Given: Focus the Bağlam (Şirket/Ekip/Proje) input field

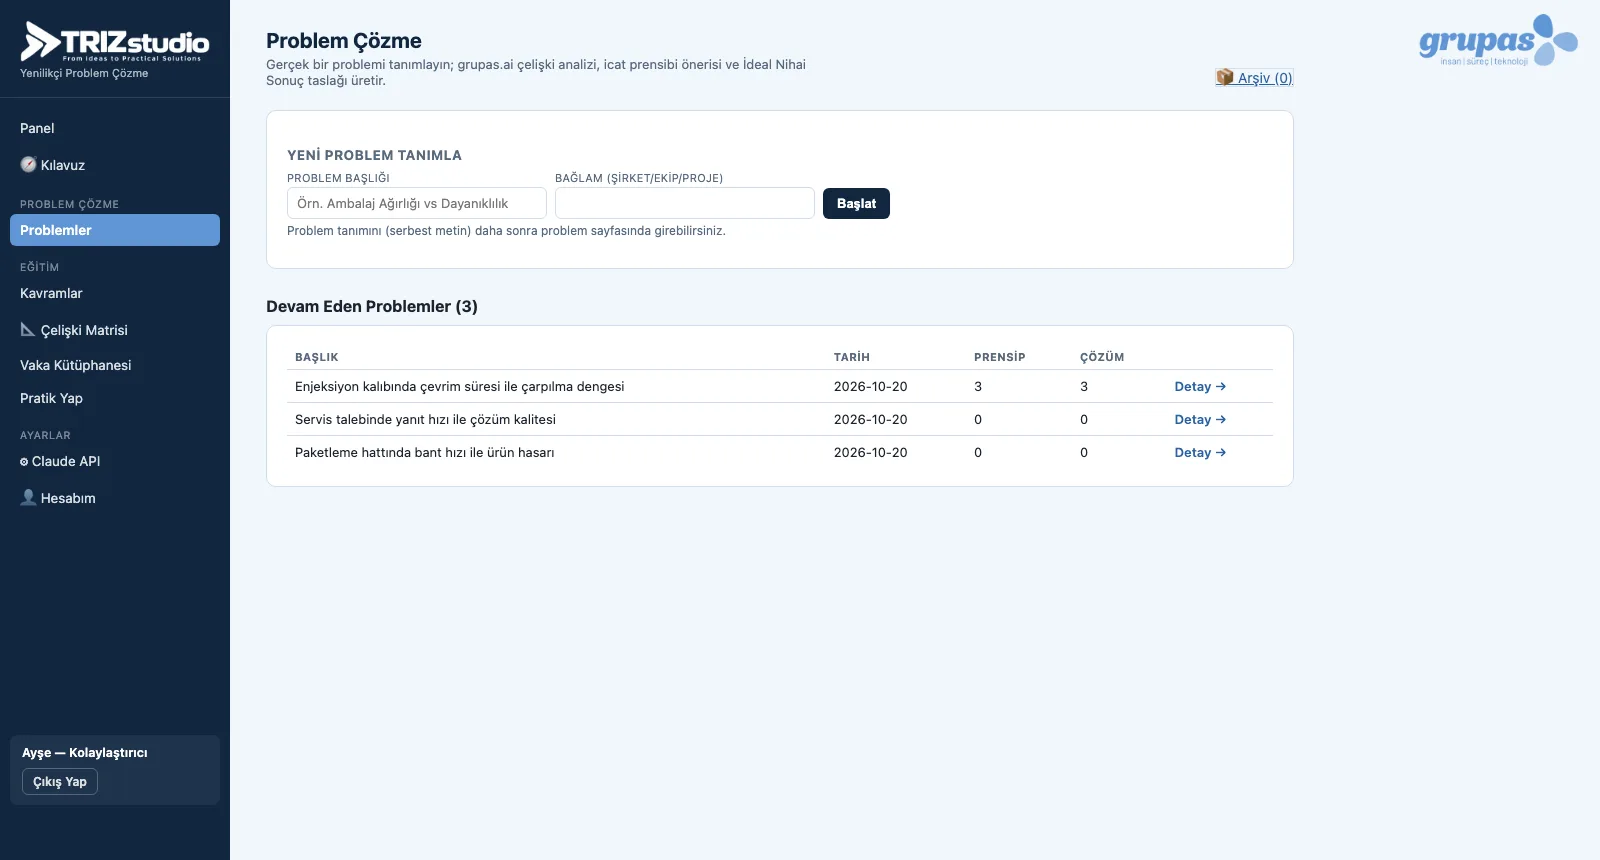Looking at the screenshot, I should click(685, 203).
